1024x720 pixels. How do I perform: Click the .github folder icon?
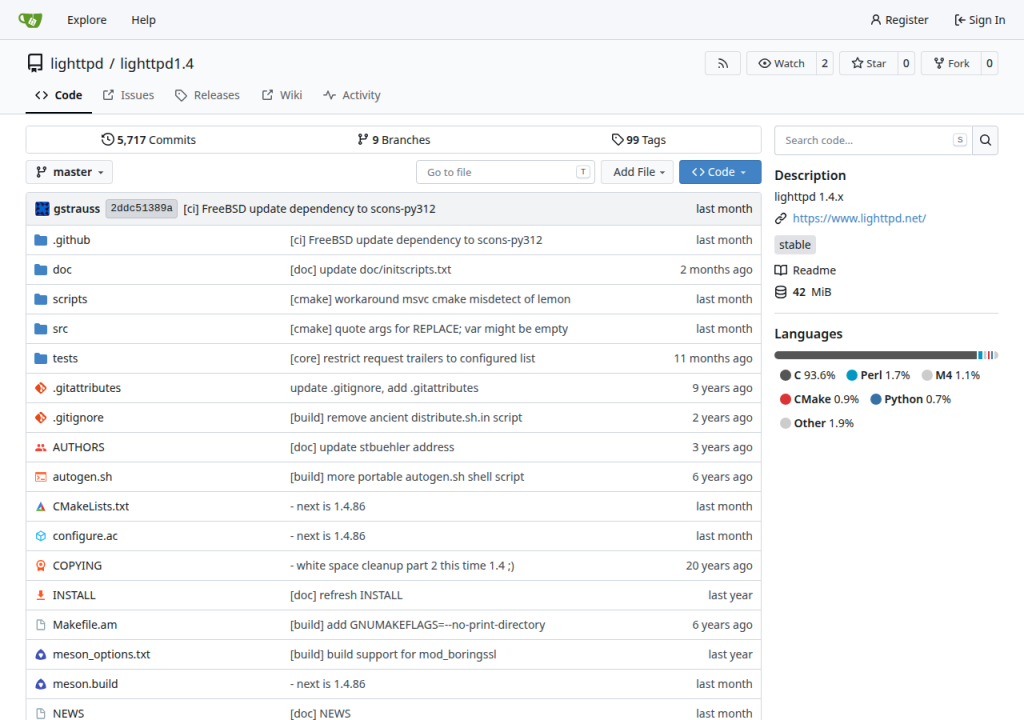point(40,240)
